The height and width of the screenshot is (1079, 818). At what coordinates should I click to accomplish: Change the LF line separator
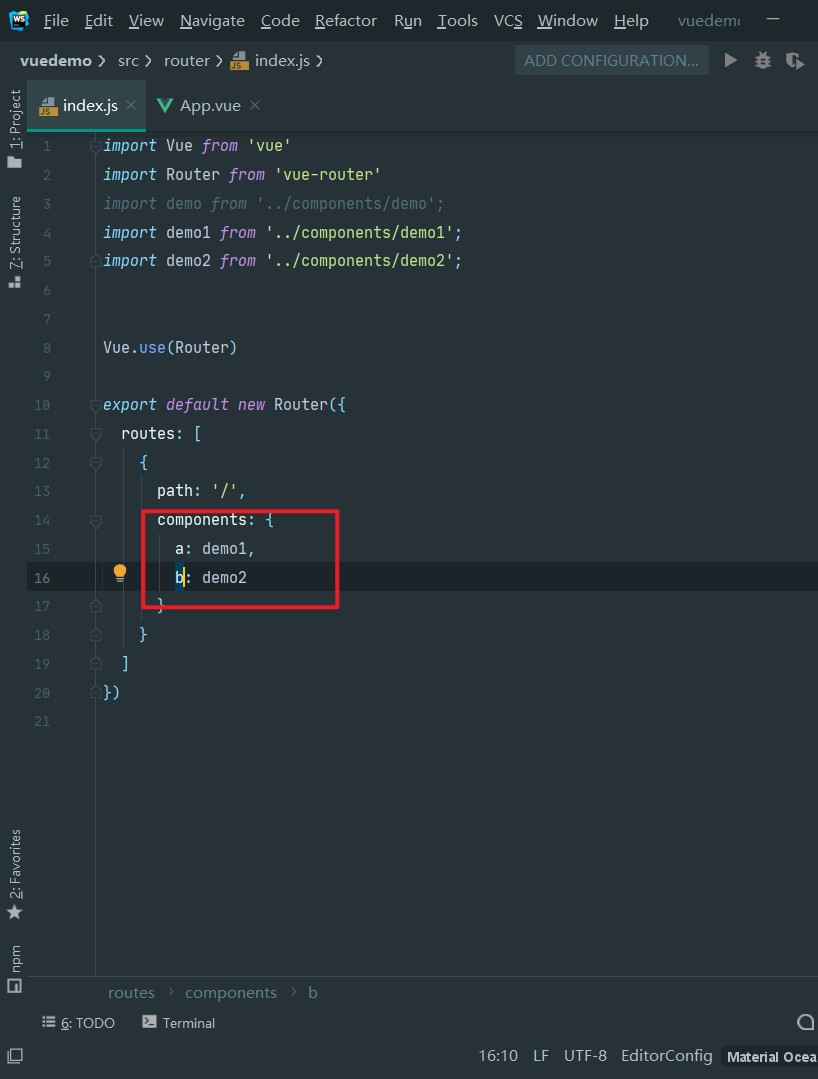coord(541,1056)
